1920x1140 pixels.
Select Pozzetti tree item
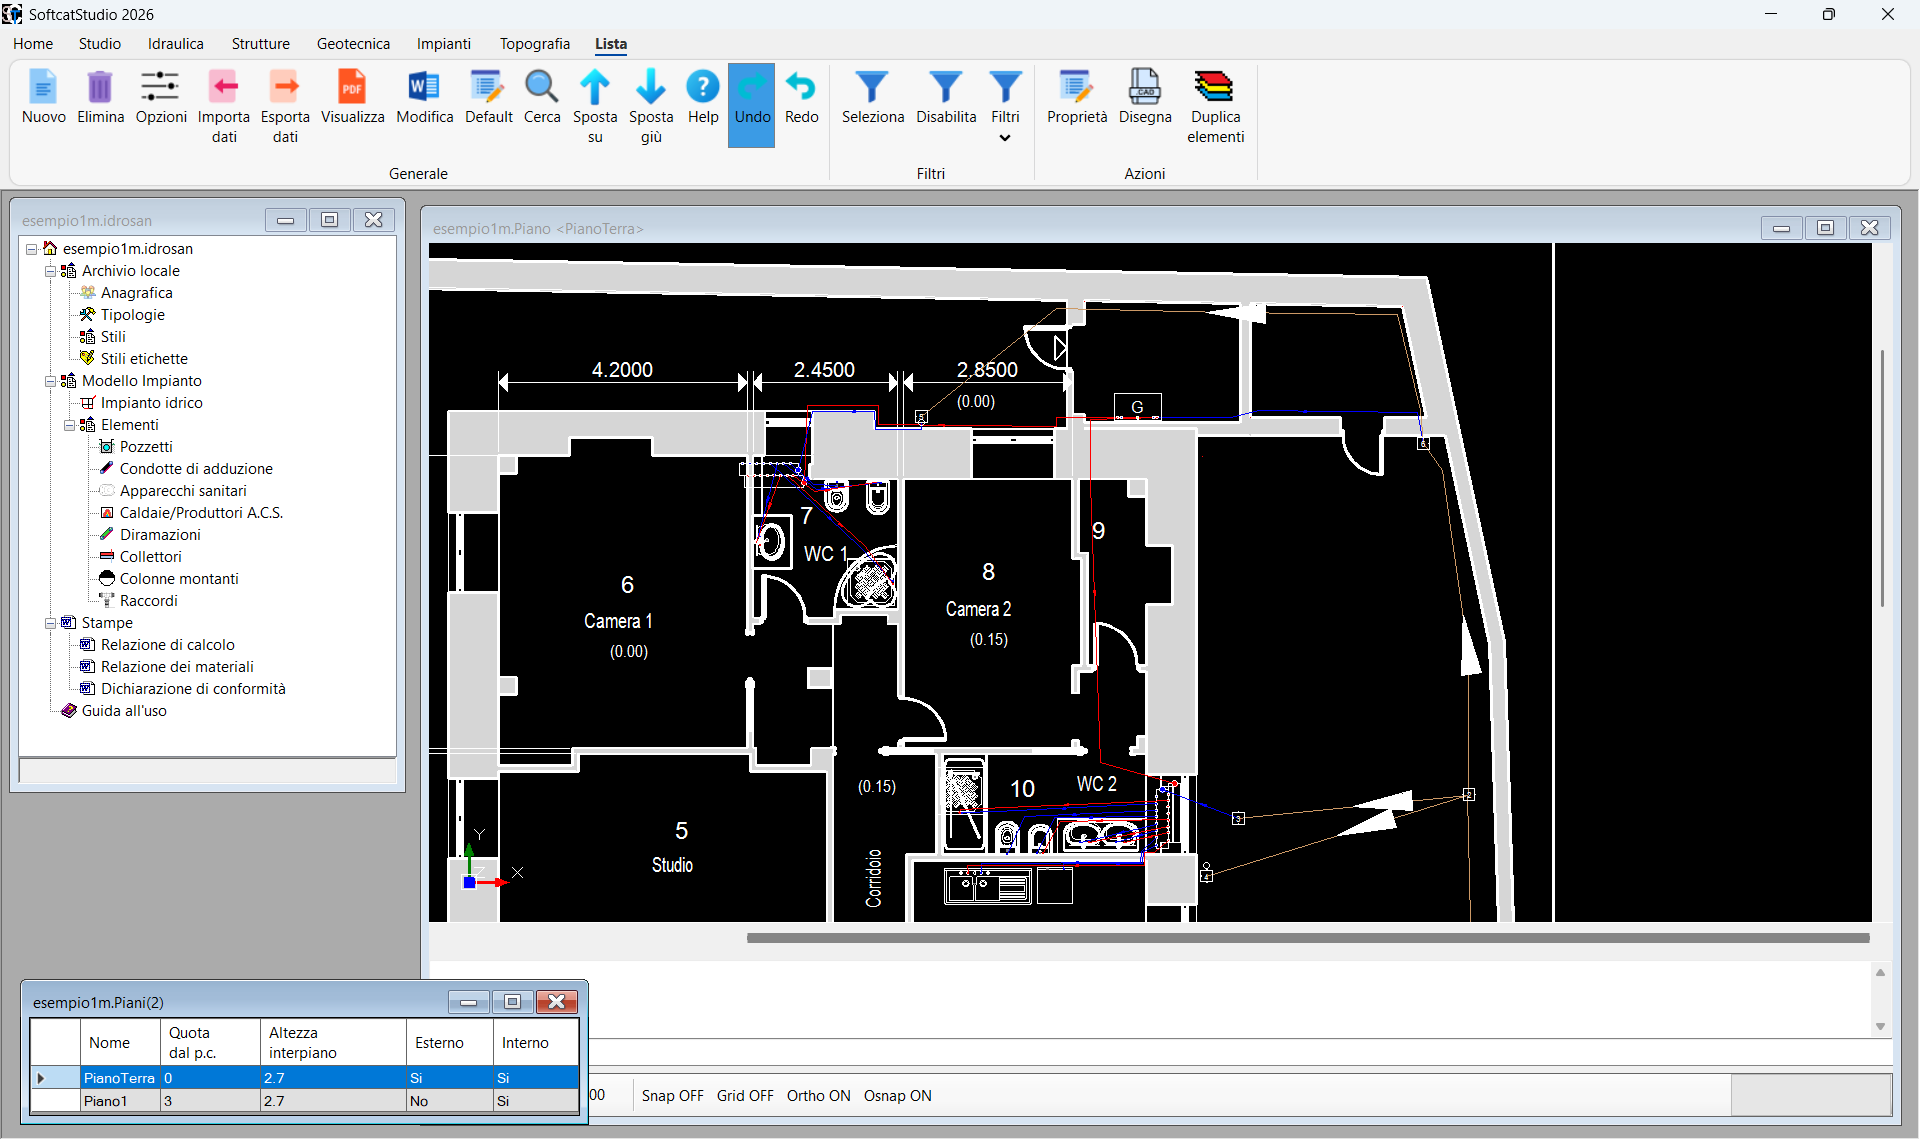tap(146, 447)
